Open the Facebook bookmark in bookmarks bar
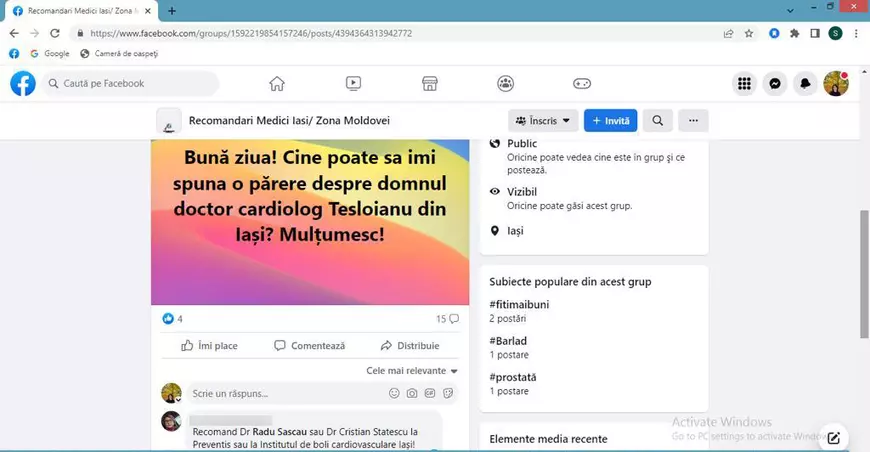 pyautogui.click(x=14, y=53)
